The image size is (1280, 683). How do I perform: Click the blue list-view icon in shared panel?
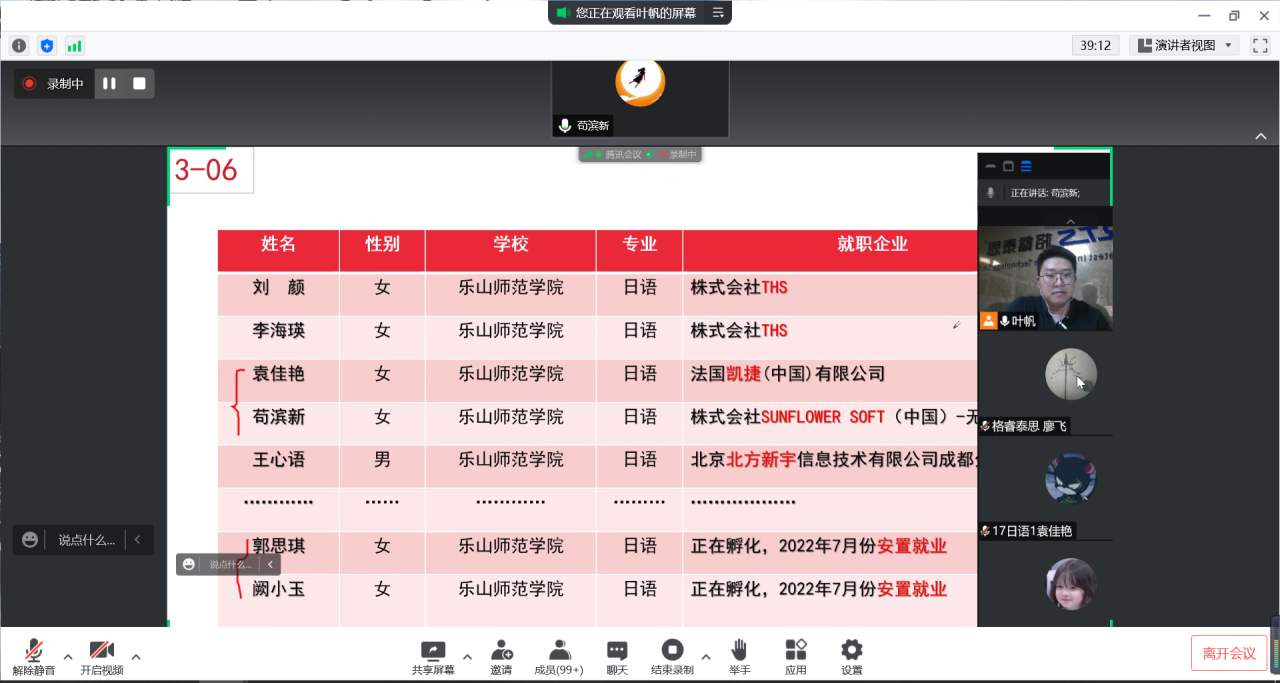click(x=1026, y=166)
